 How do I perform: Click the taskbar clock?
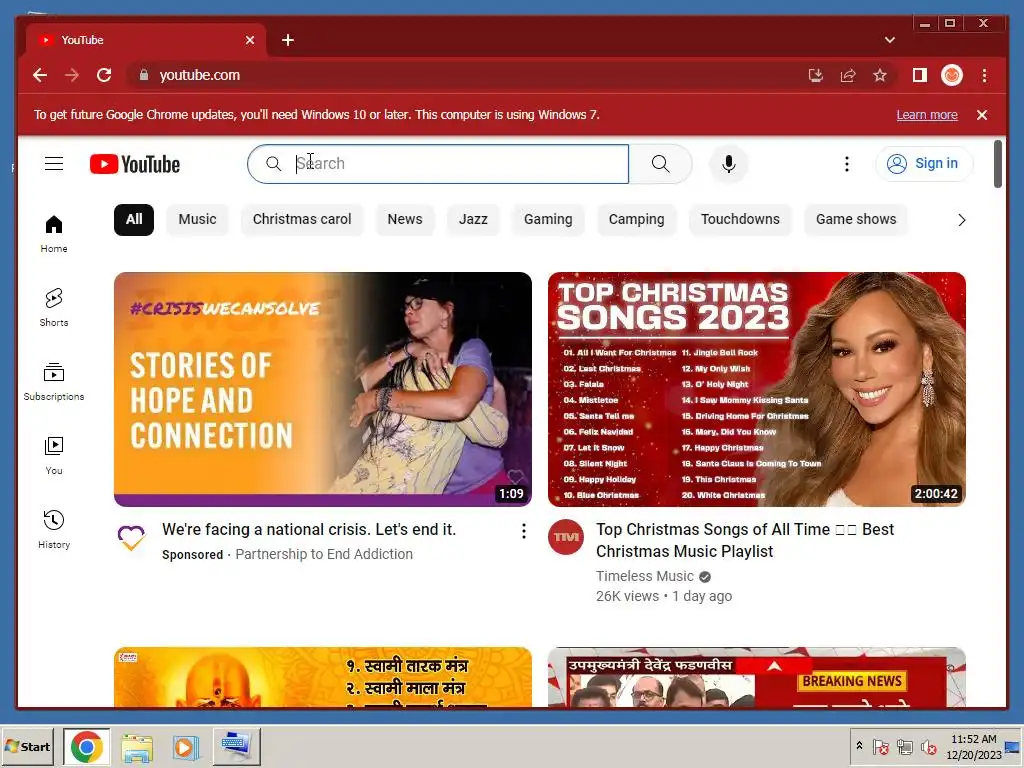(974, 746)
